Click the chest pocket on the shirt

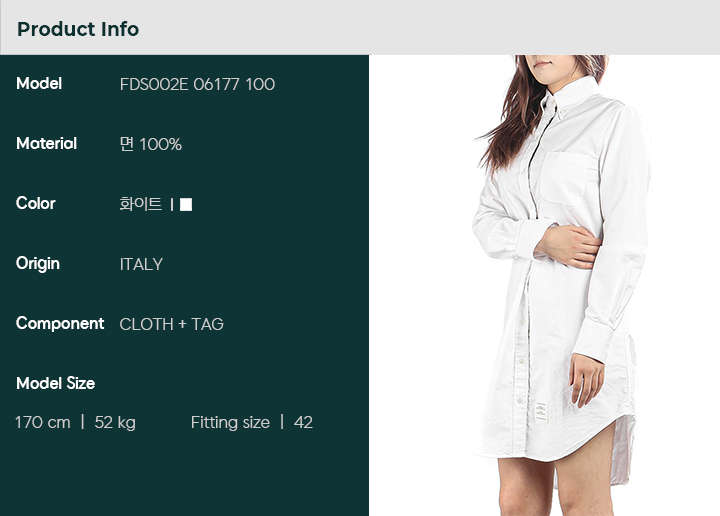566,179
